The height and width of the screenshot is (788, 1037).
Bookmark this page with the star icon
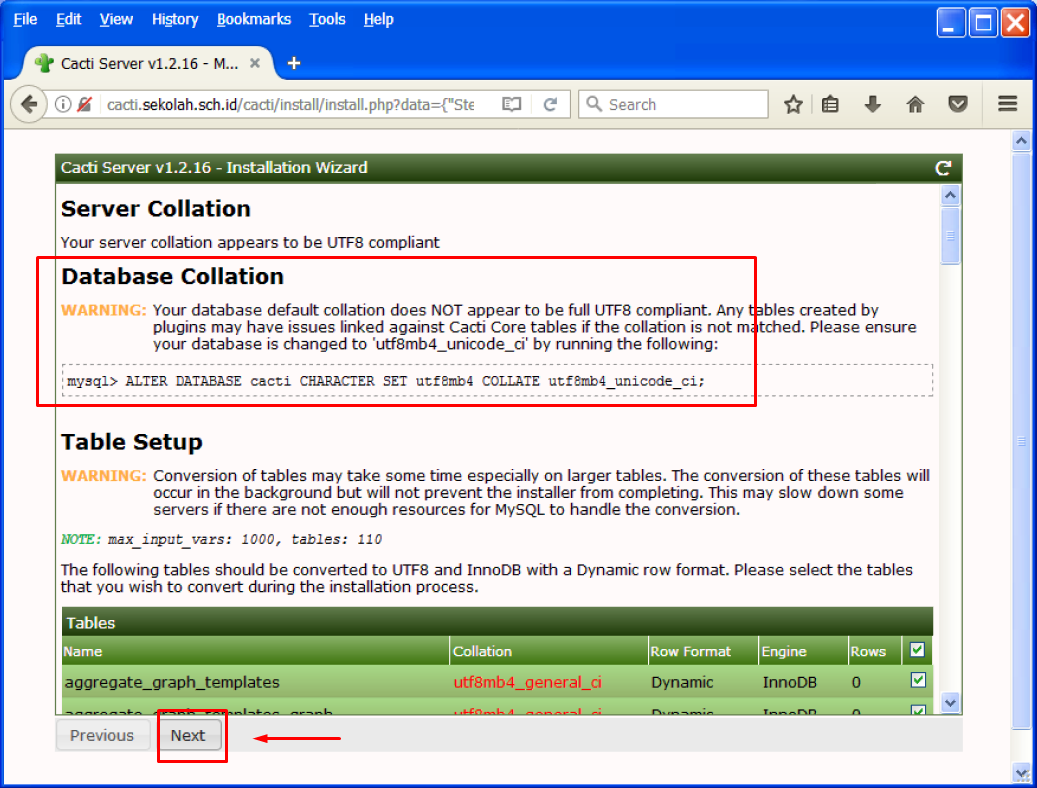pyautogui.click(x=793, y=104)
